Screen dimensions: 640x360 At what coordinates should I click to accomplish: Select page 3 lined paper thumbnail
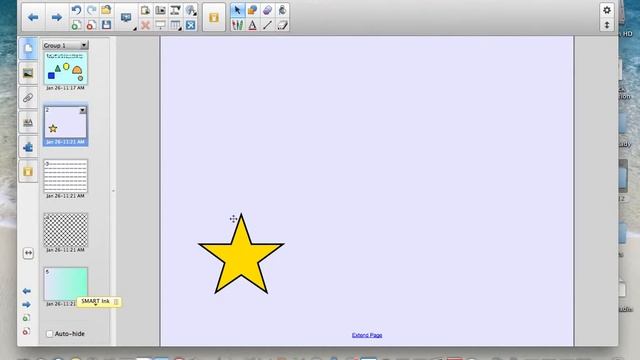point(65,176)
